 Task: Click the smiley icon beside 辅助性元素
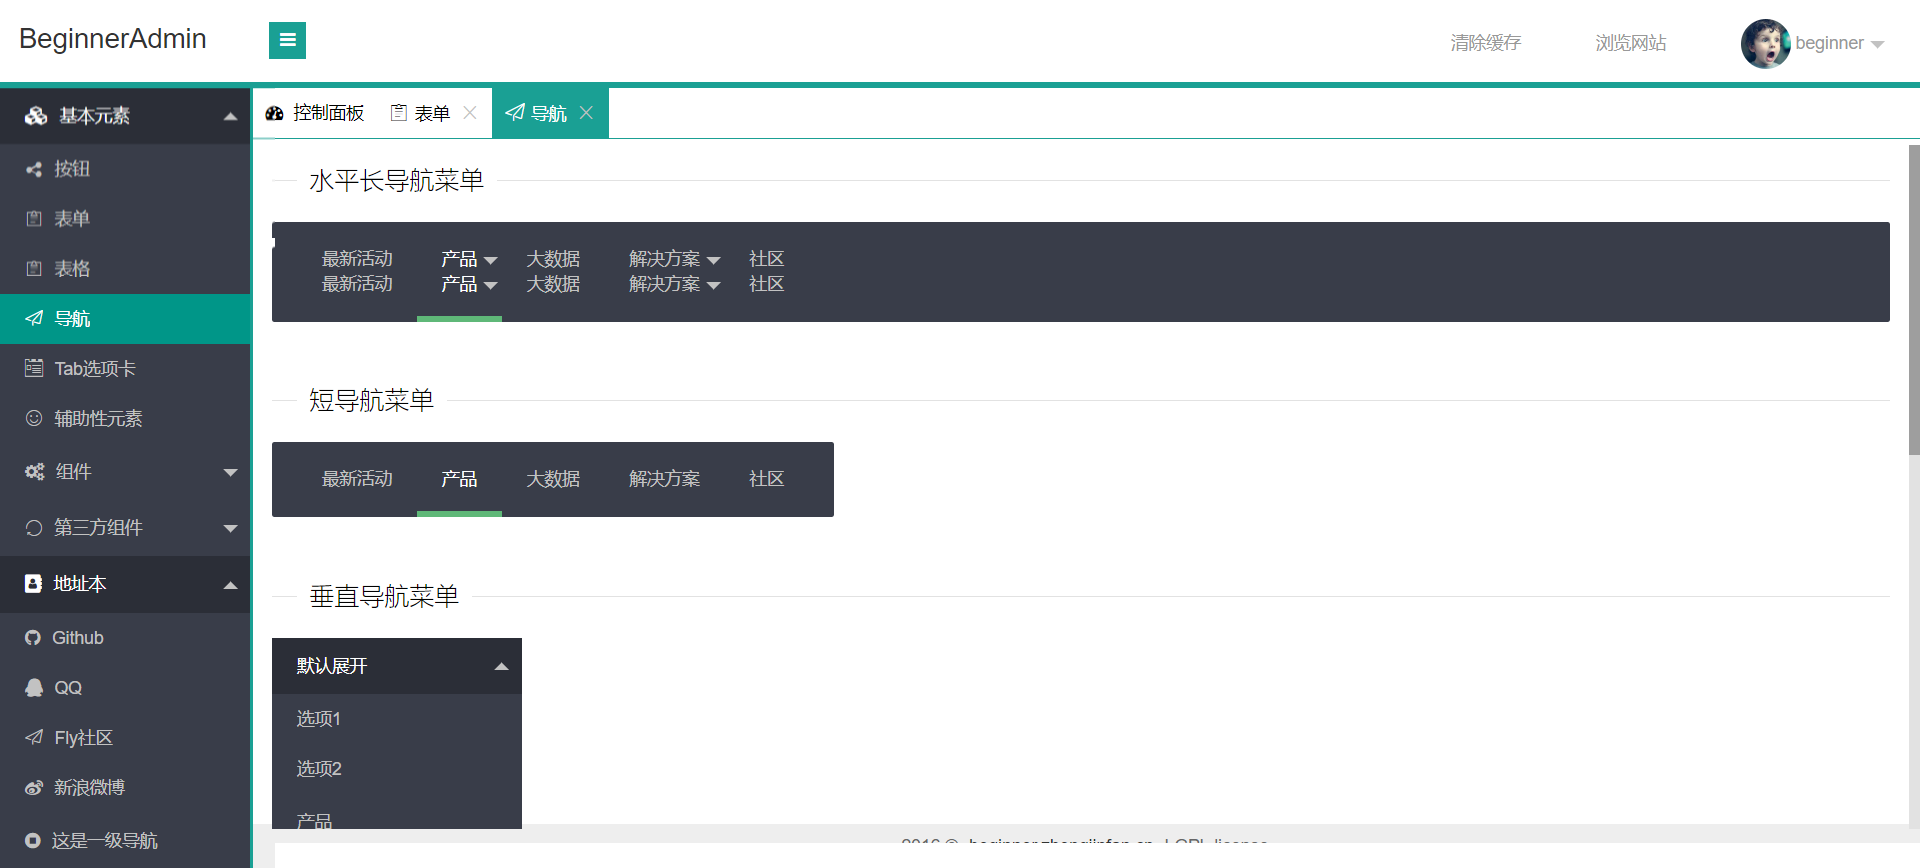click(x=34, y=418)
